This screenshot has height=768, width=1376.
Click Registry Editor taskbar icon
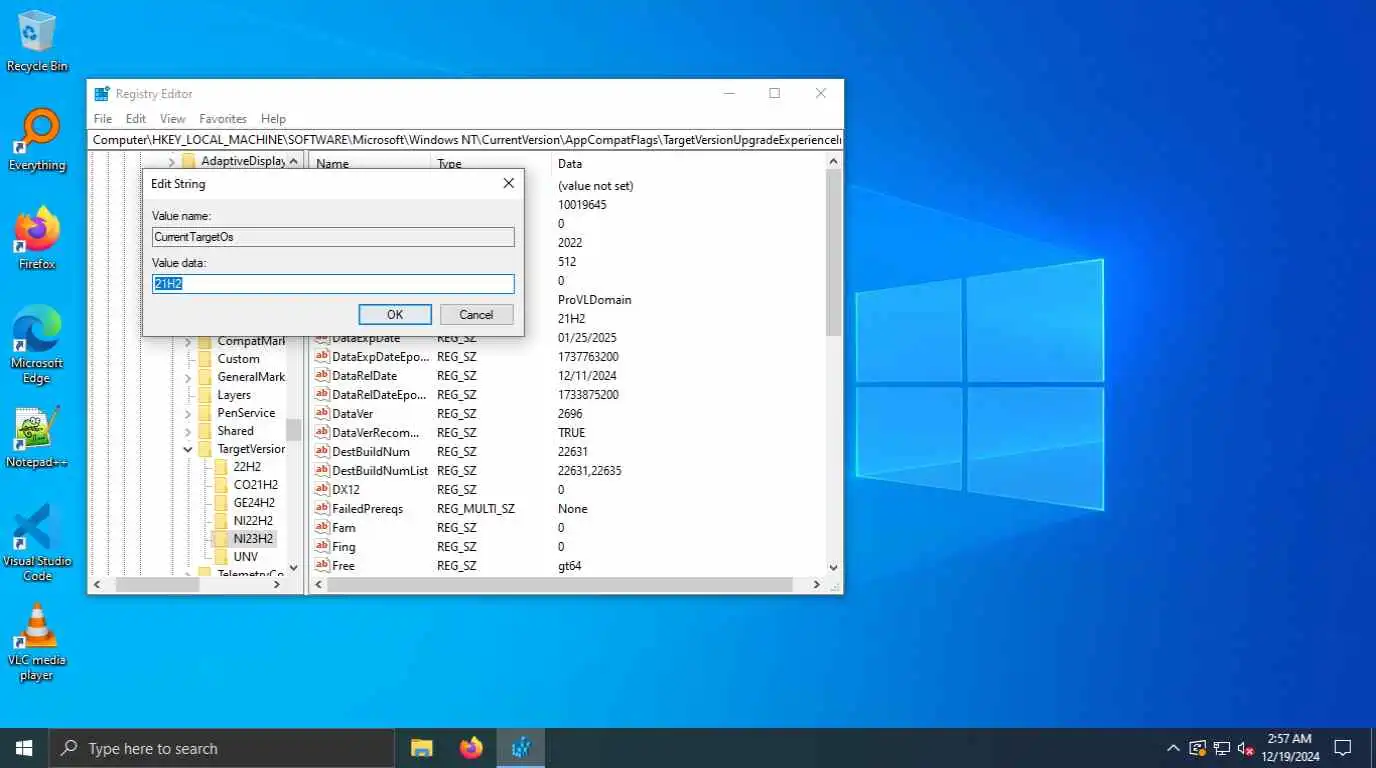(x=521, y=748)
